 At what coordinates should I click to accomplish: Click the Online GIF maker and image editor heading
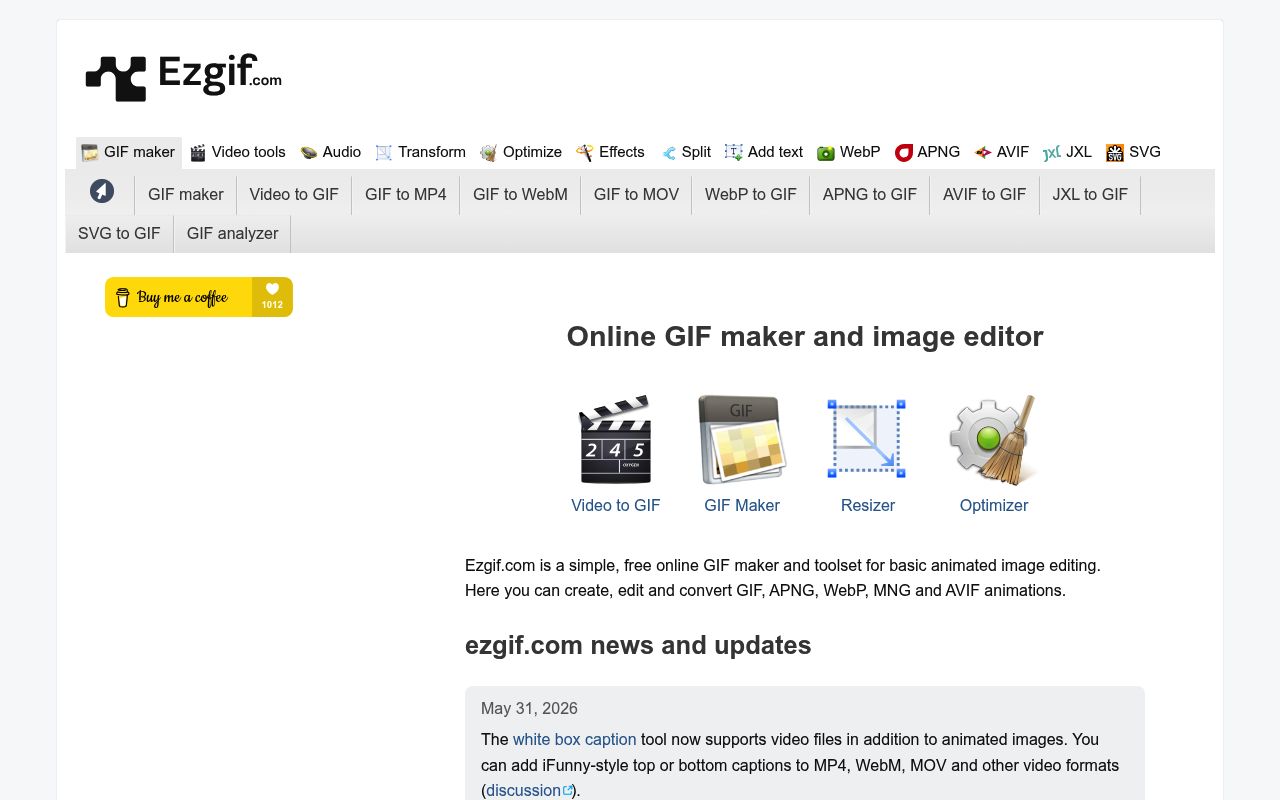[x=805, y=336]
